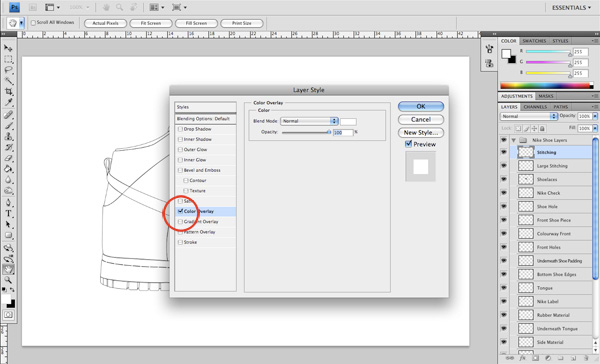
Task: Click OK in Layer Style dialog
Action: click(421, 106)
